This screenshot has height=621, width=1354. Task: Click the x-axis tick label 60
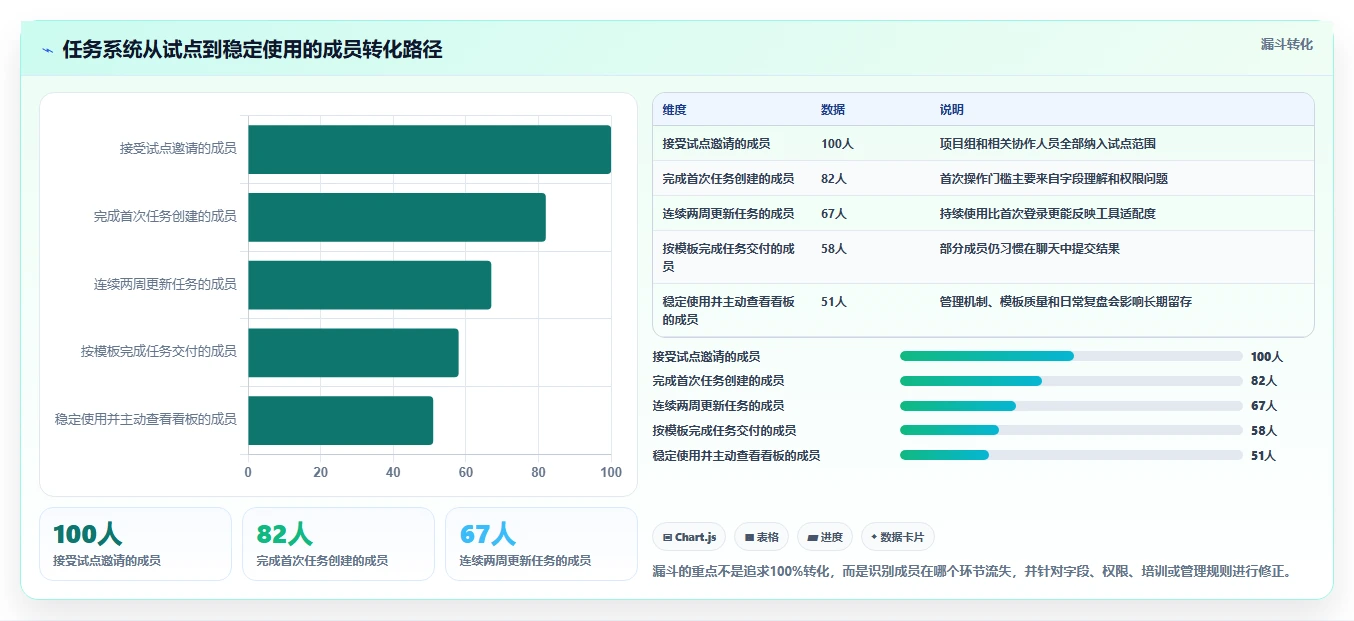[465, 472]
